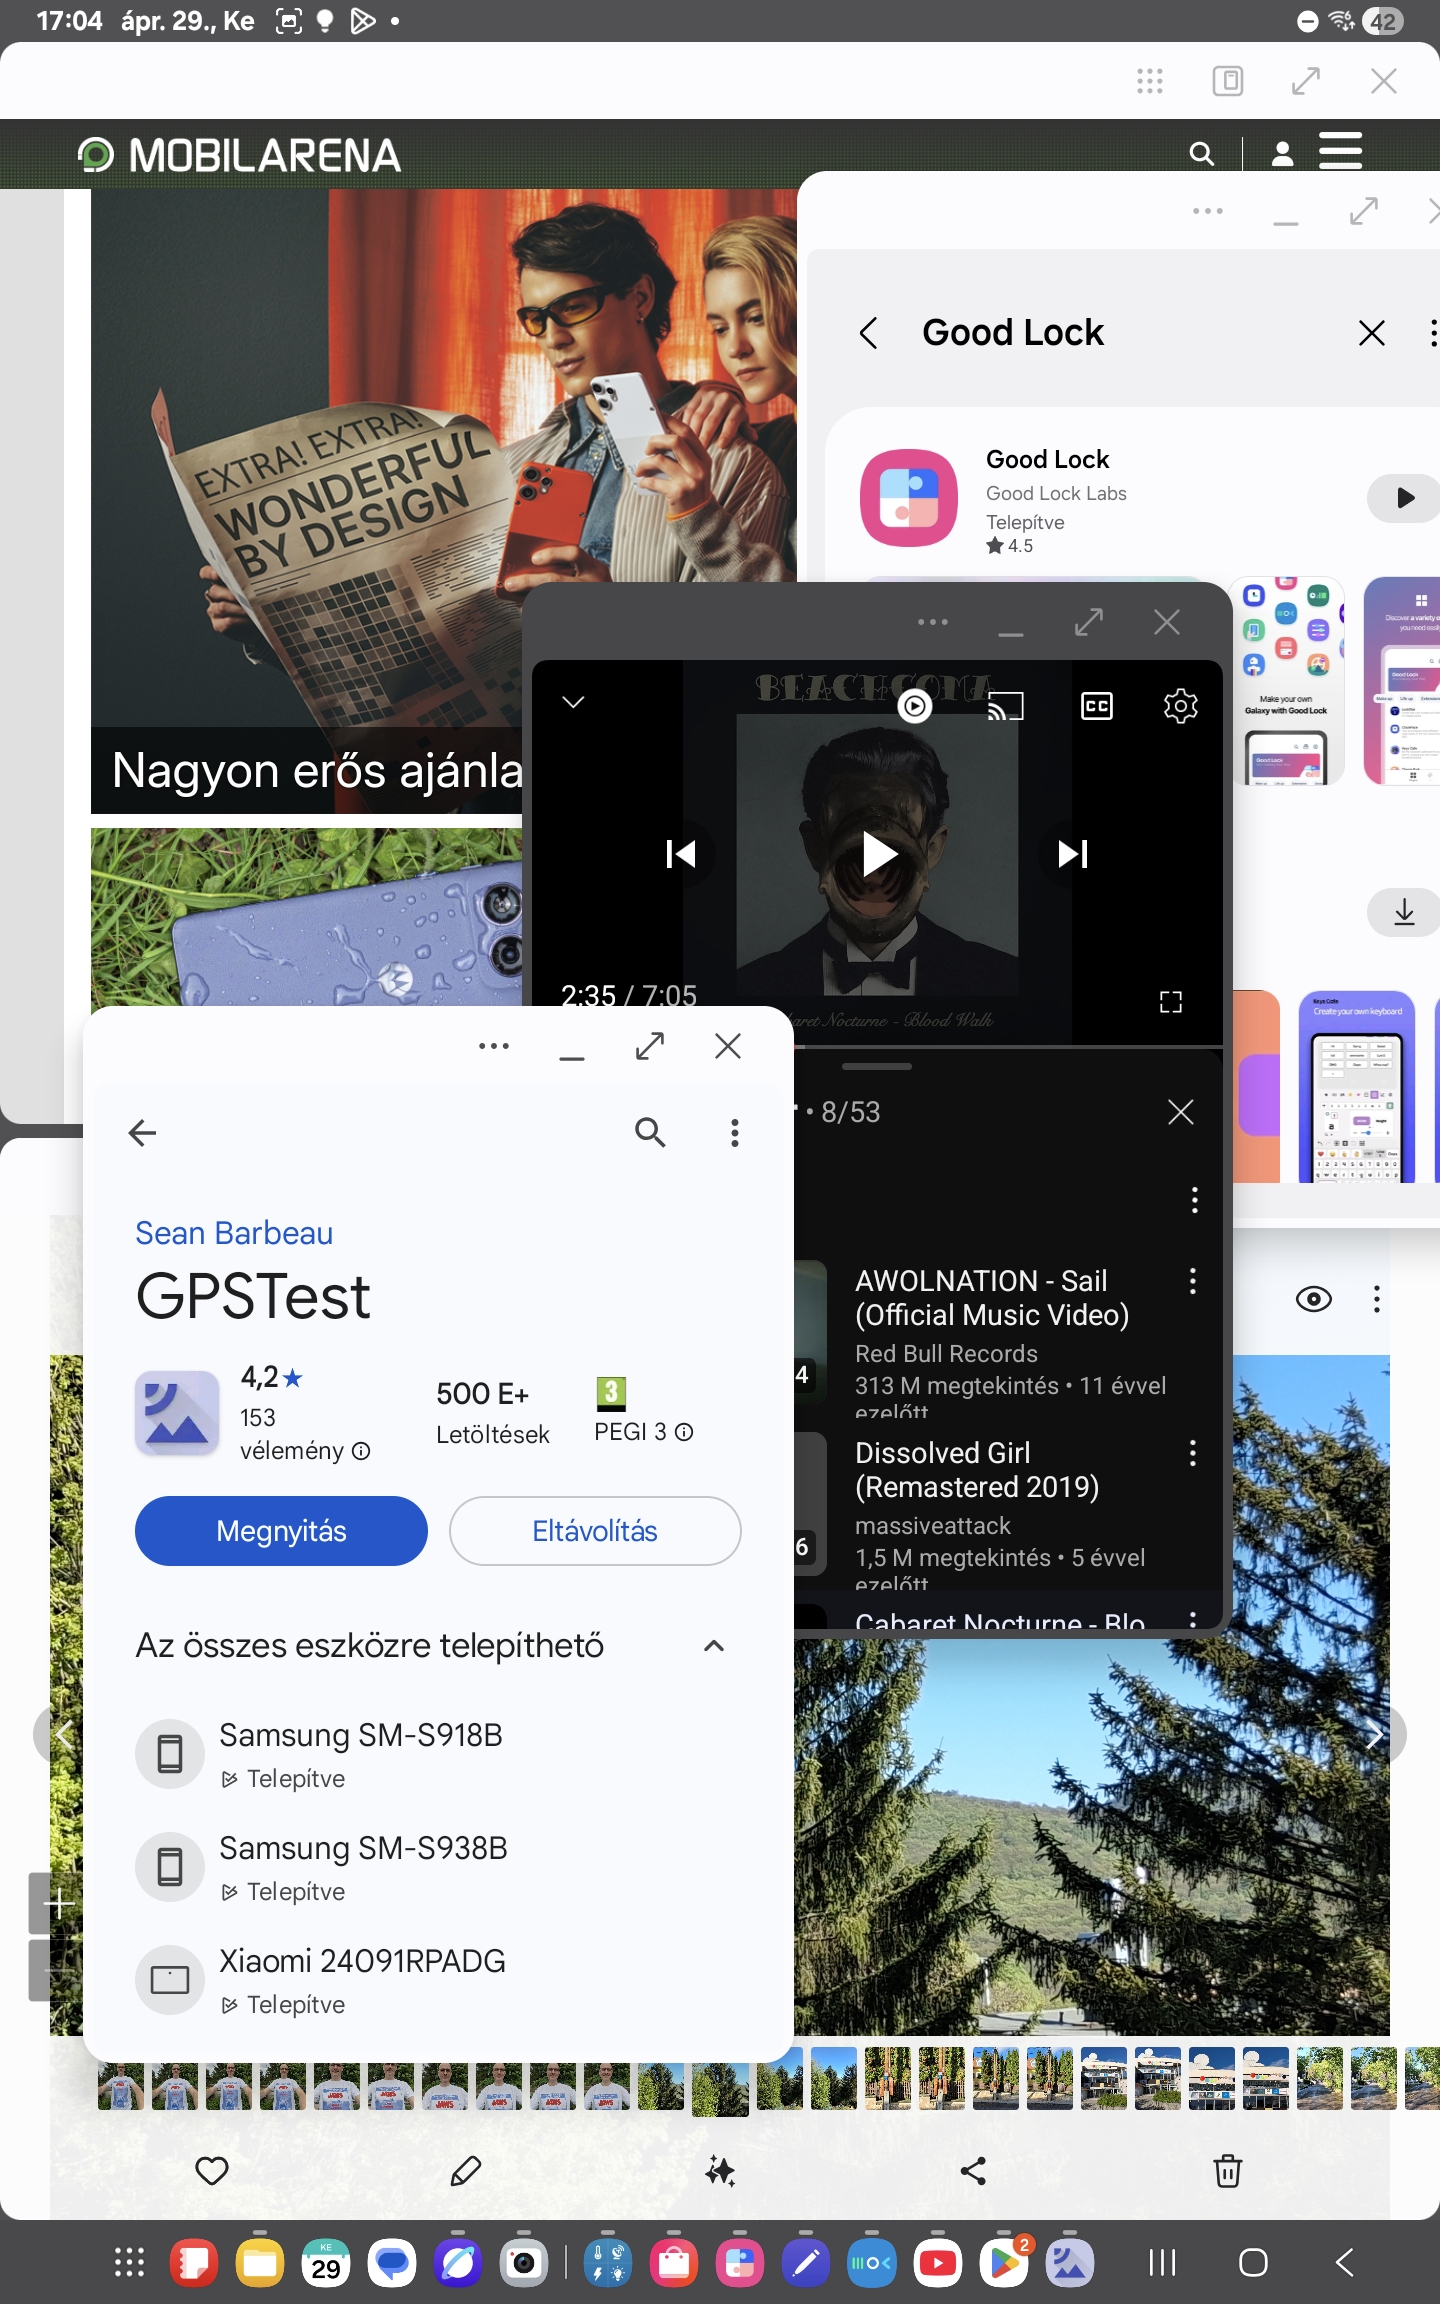Open the GPSTest app icon
Screen dimensions: 1440x2304
[177, 1413]
